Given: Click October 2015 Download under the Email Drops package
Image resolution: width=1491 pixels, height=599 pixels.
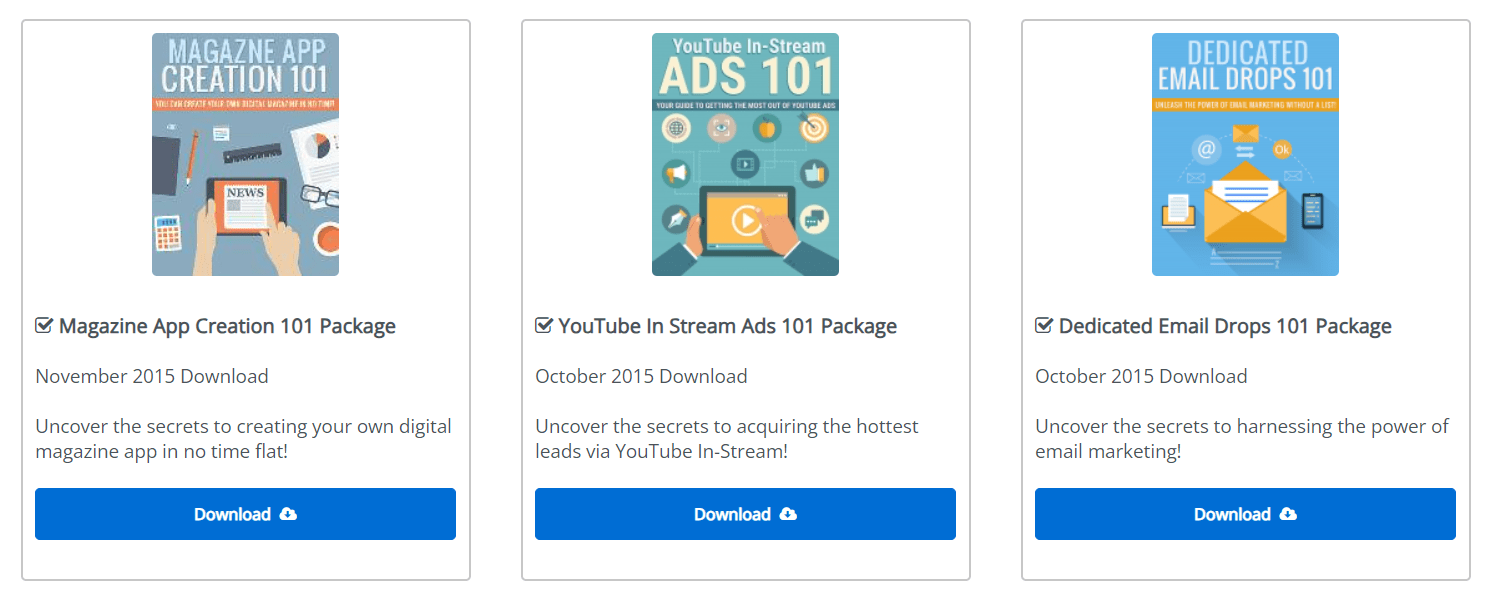Looking at the screenshot, I should [x=1141, y=376].
